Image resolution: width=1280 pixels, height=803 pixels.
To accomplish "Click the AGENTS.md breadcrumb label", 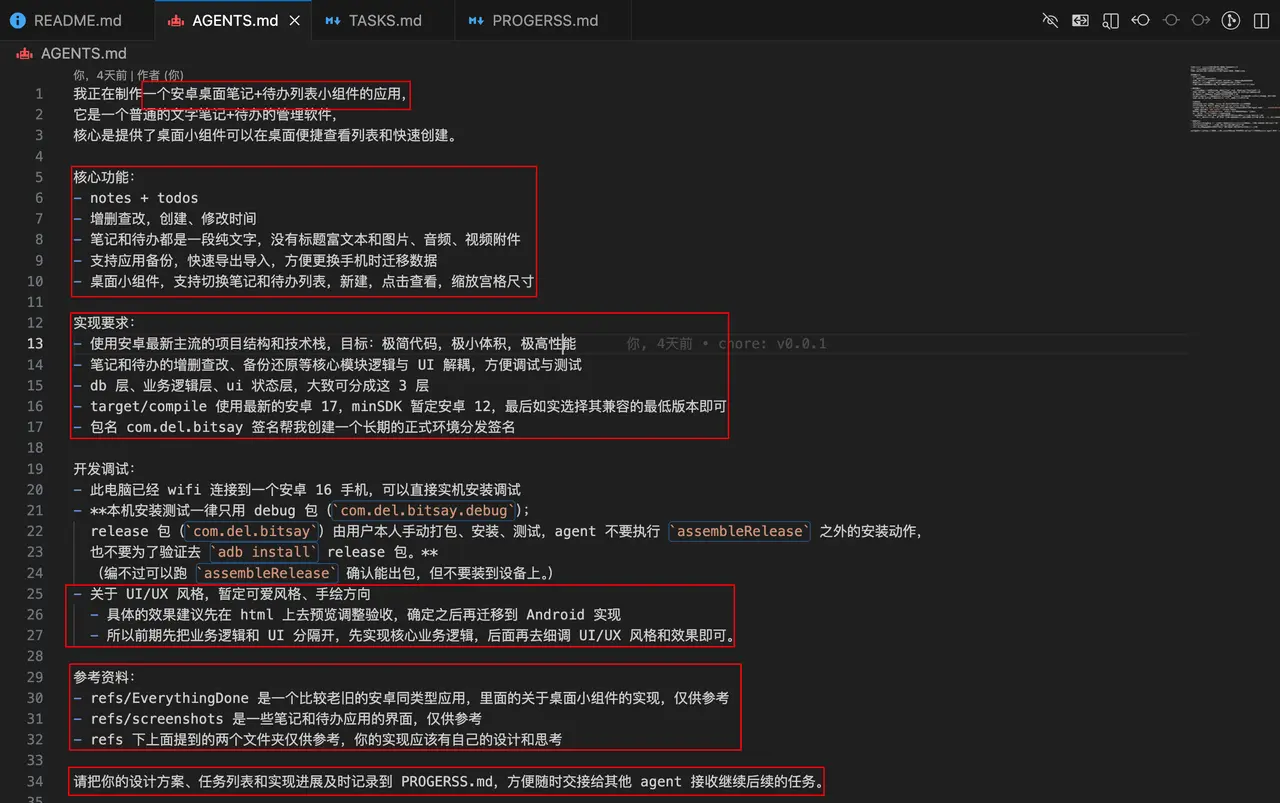I will [84, 53].
